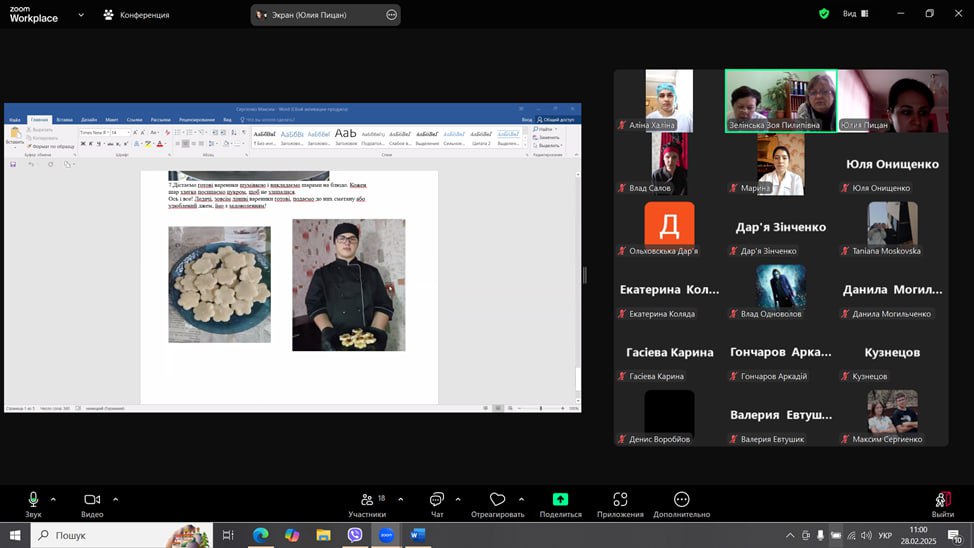The height and width of the screenshot is (548, 974).
Task: Expand the arrow next to Участники
Action: pyautogui.click(x=400, y=499)
